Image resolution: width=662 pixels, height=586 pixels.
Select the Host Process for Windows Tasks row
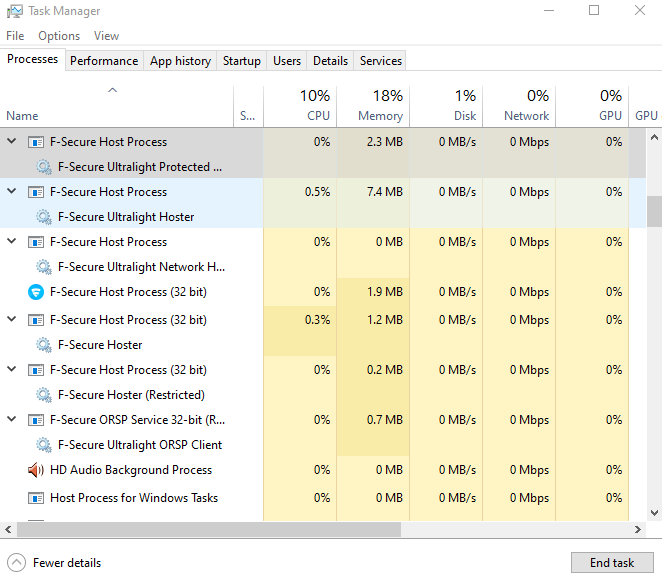[133, 498]
